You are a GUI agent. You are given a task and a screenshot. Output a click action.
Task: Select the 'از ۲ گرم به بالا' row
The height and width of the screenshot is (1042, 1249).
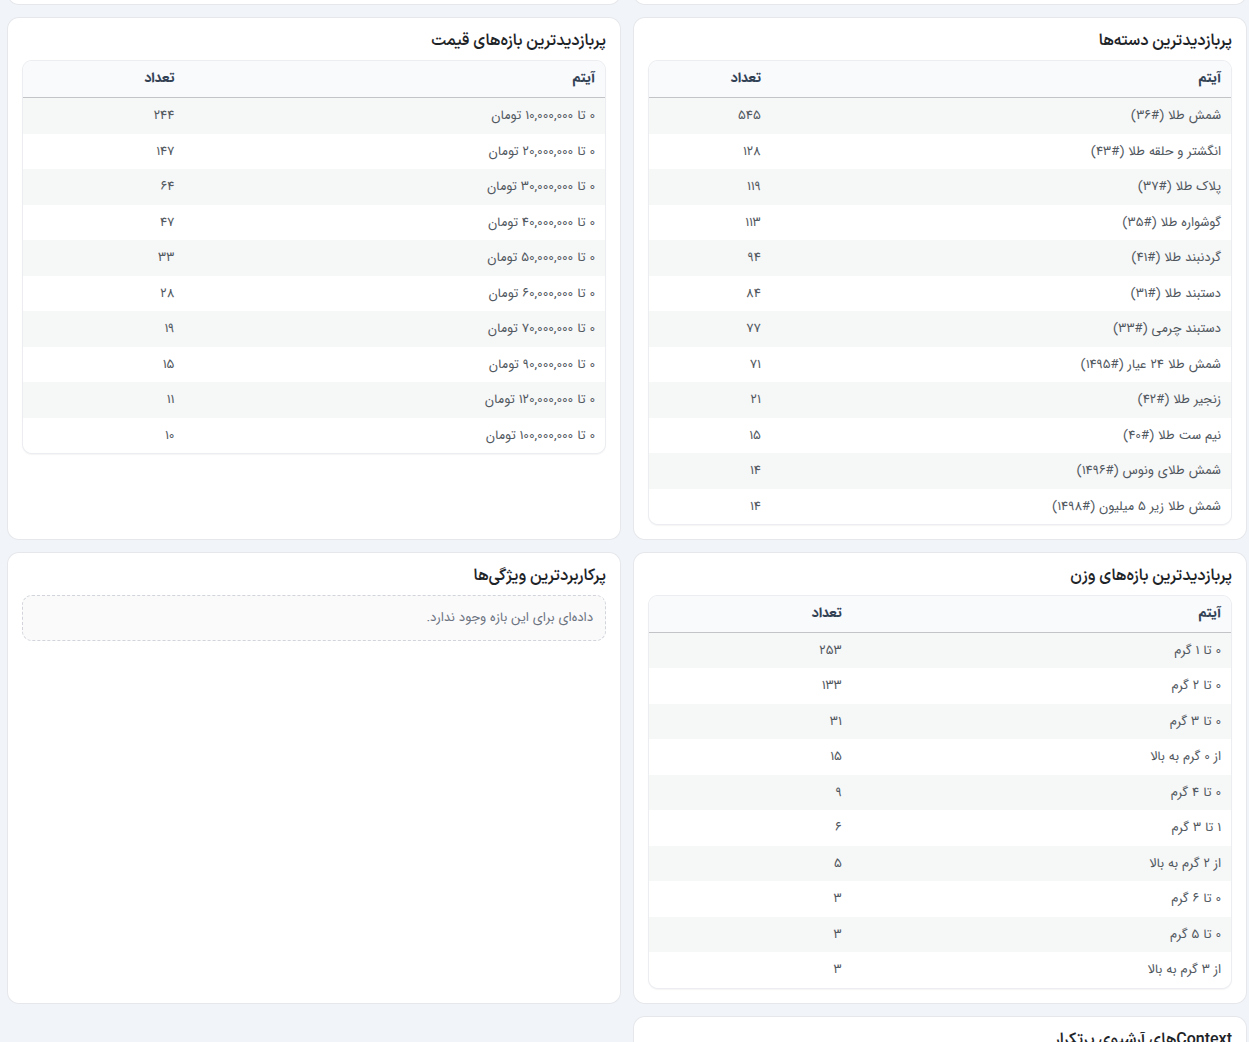point(940,863)
